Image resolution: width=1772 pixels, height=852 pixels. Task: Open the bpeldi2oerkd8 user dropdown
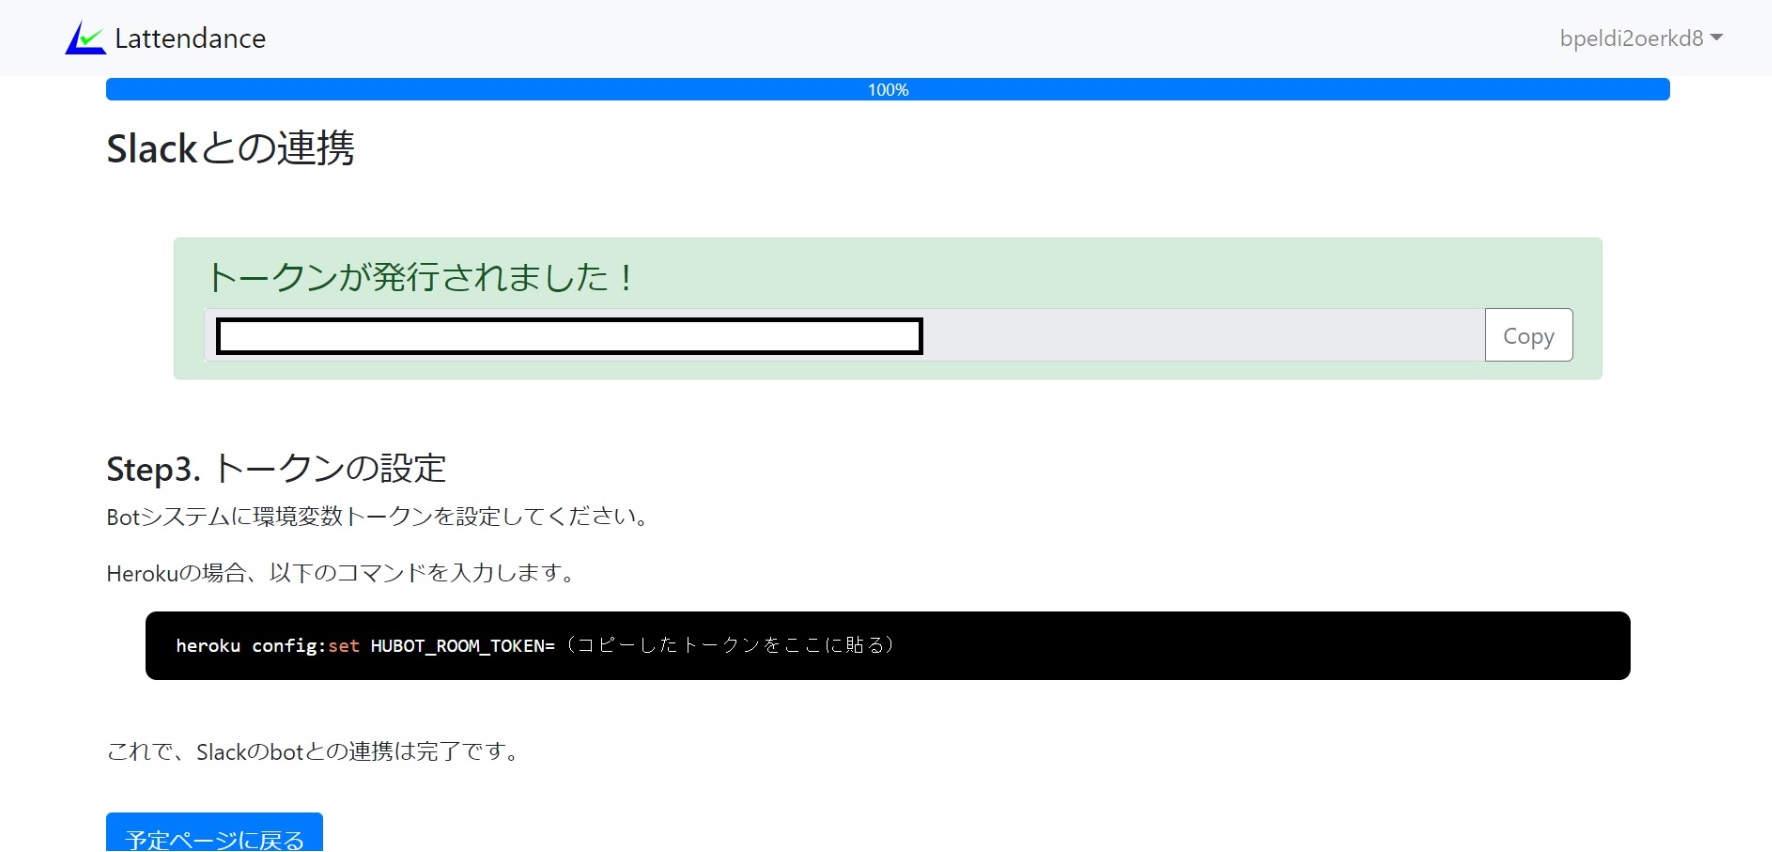1641,38
